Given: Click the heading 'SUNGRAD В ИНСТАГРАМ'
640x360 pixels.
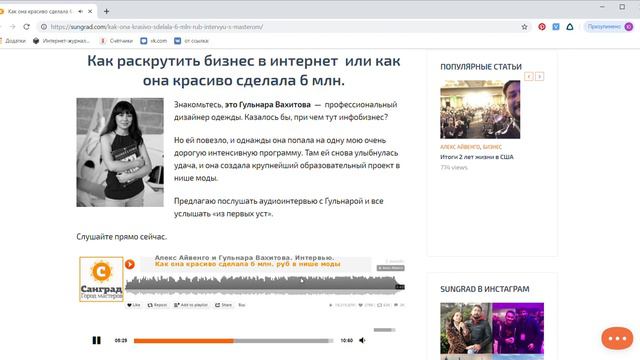Looking at the screenshot, I should point(484,289).
